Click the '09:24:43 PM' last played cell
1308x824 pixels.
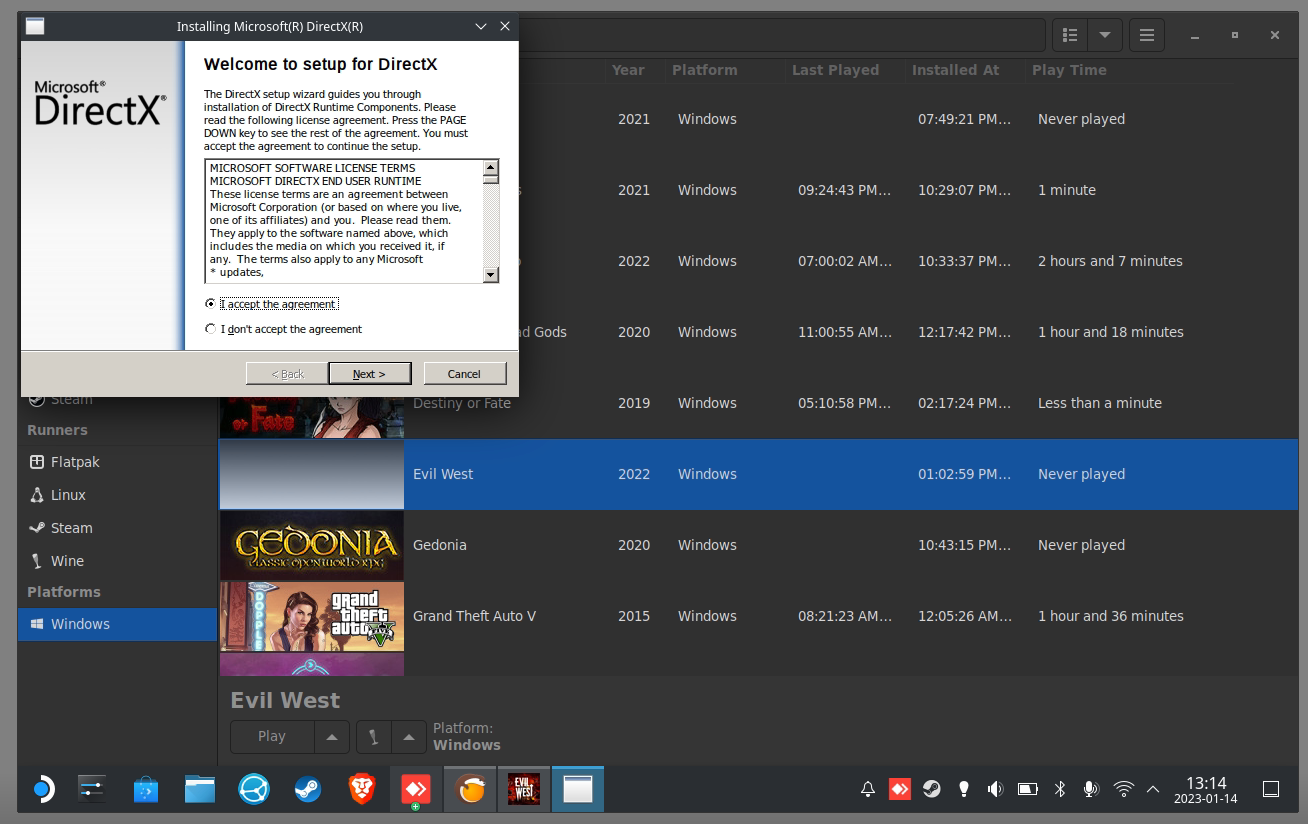pyautogui.click(x=844, y=190)
